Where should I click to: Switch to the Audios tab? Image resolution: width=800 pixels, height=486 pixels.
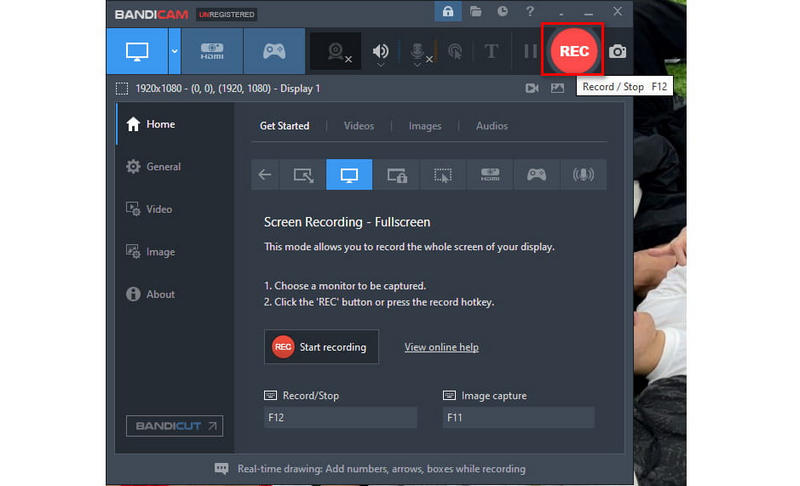coord(491,126)
